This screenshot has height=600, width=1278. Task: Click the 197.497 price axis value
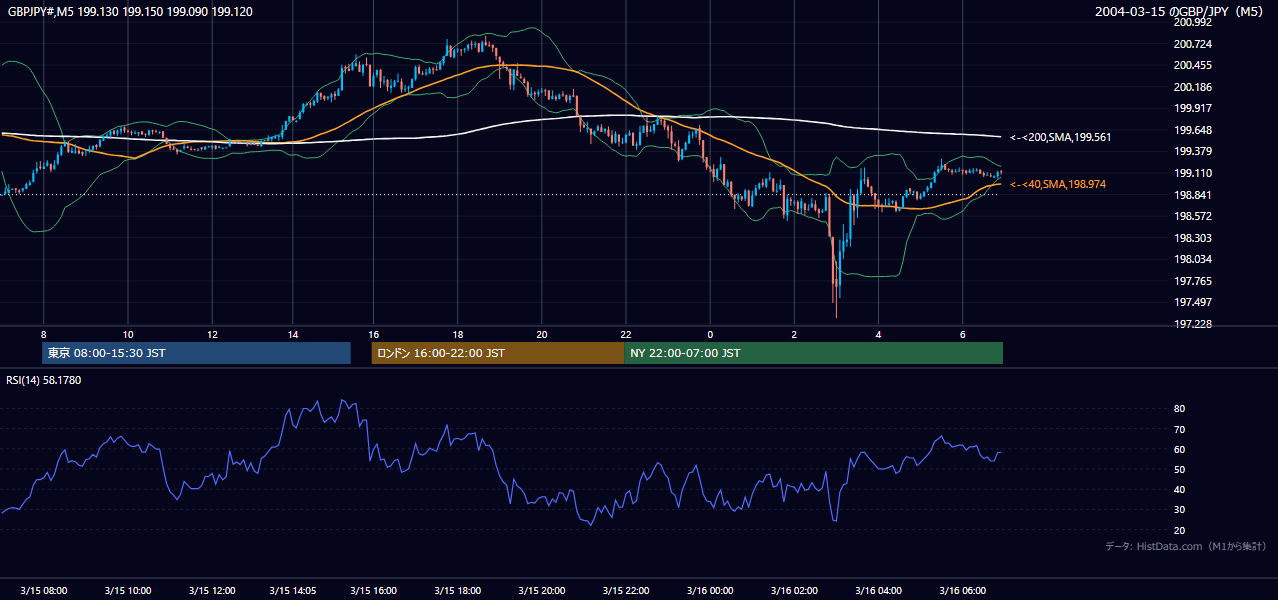pos(1192,302)
